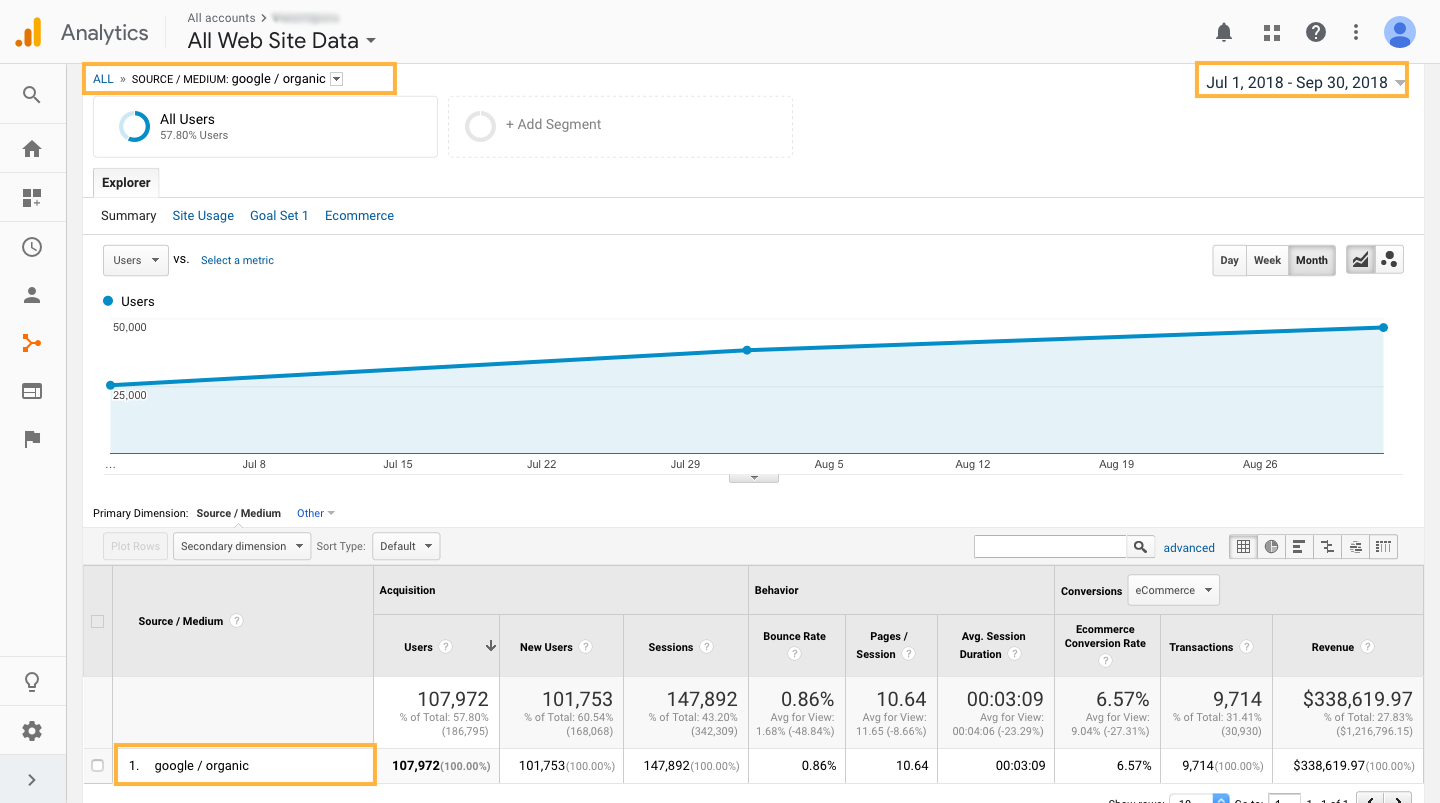Open the All Web Site Data view selector

[282, 41]
